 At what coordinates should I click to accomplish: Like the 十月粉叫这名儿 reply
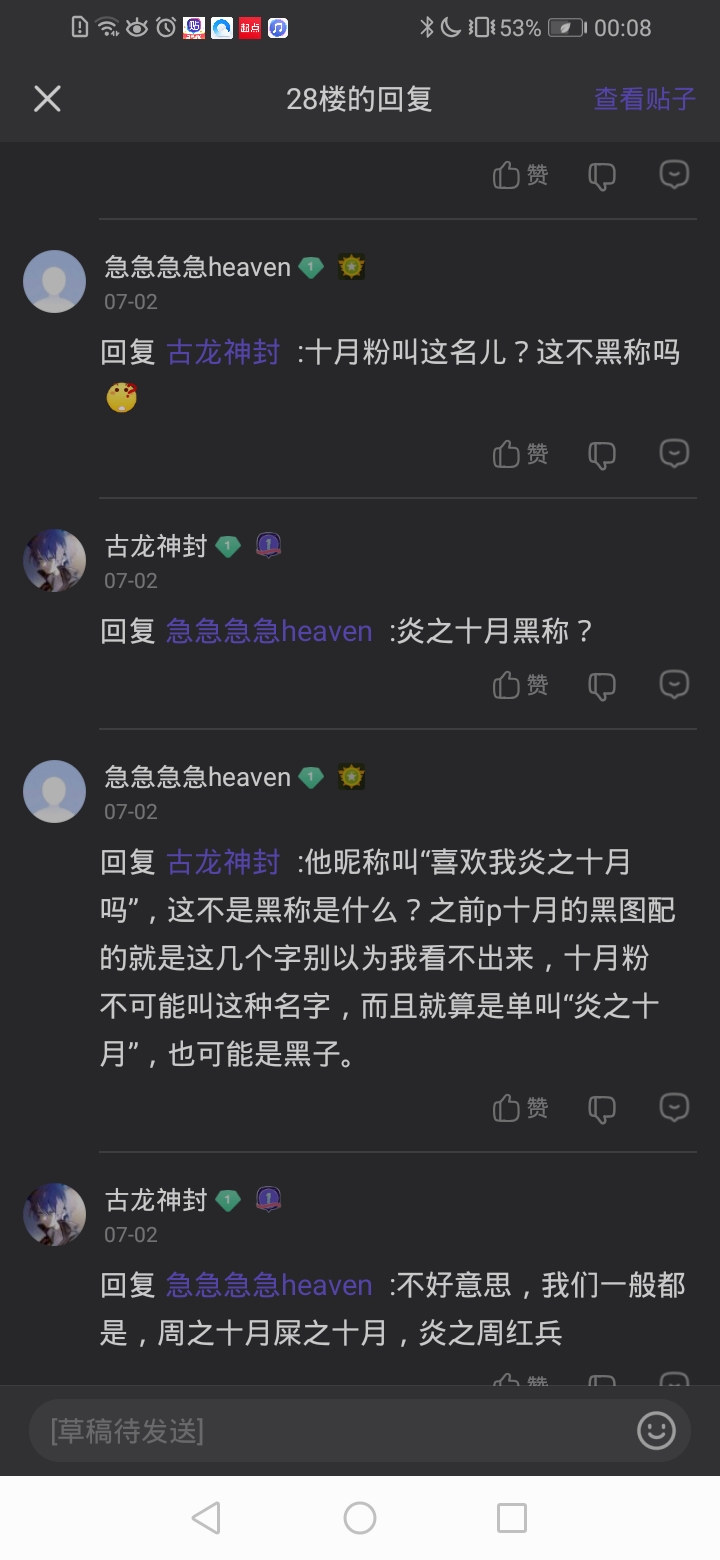(521, 454)
